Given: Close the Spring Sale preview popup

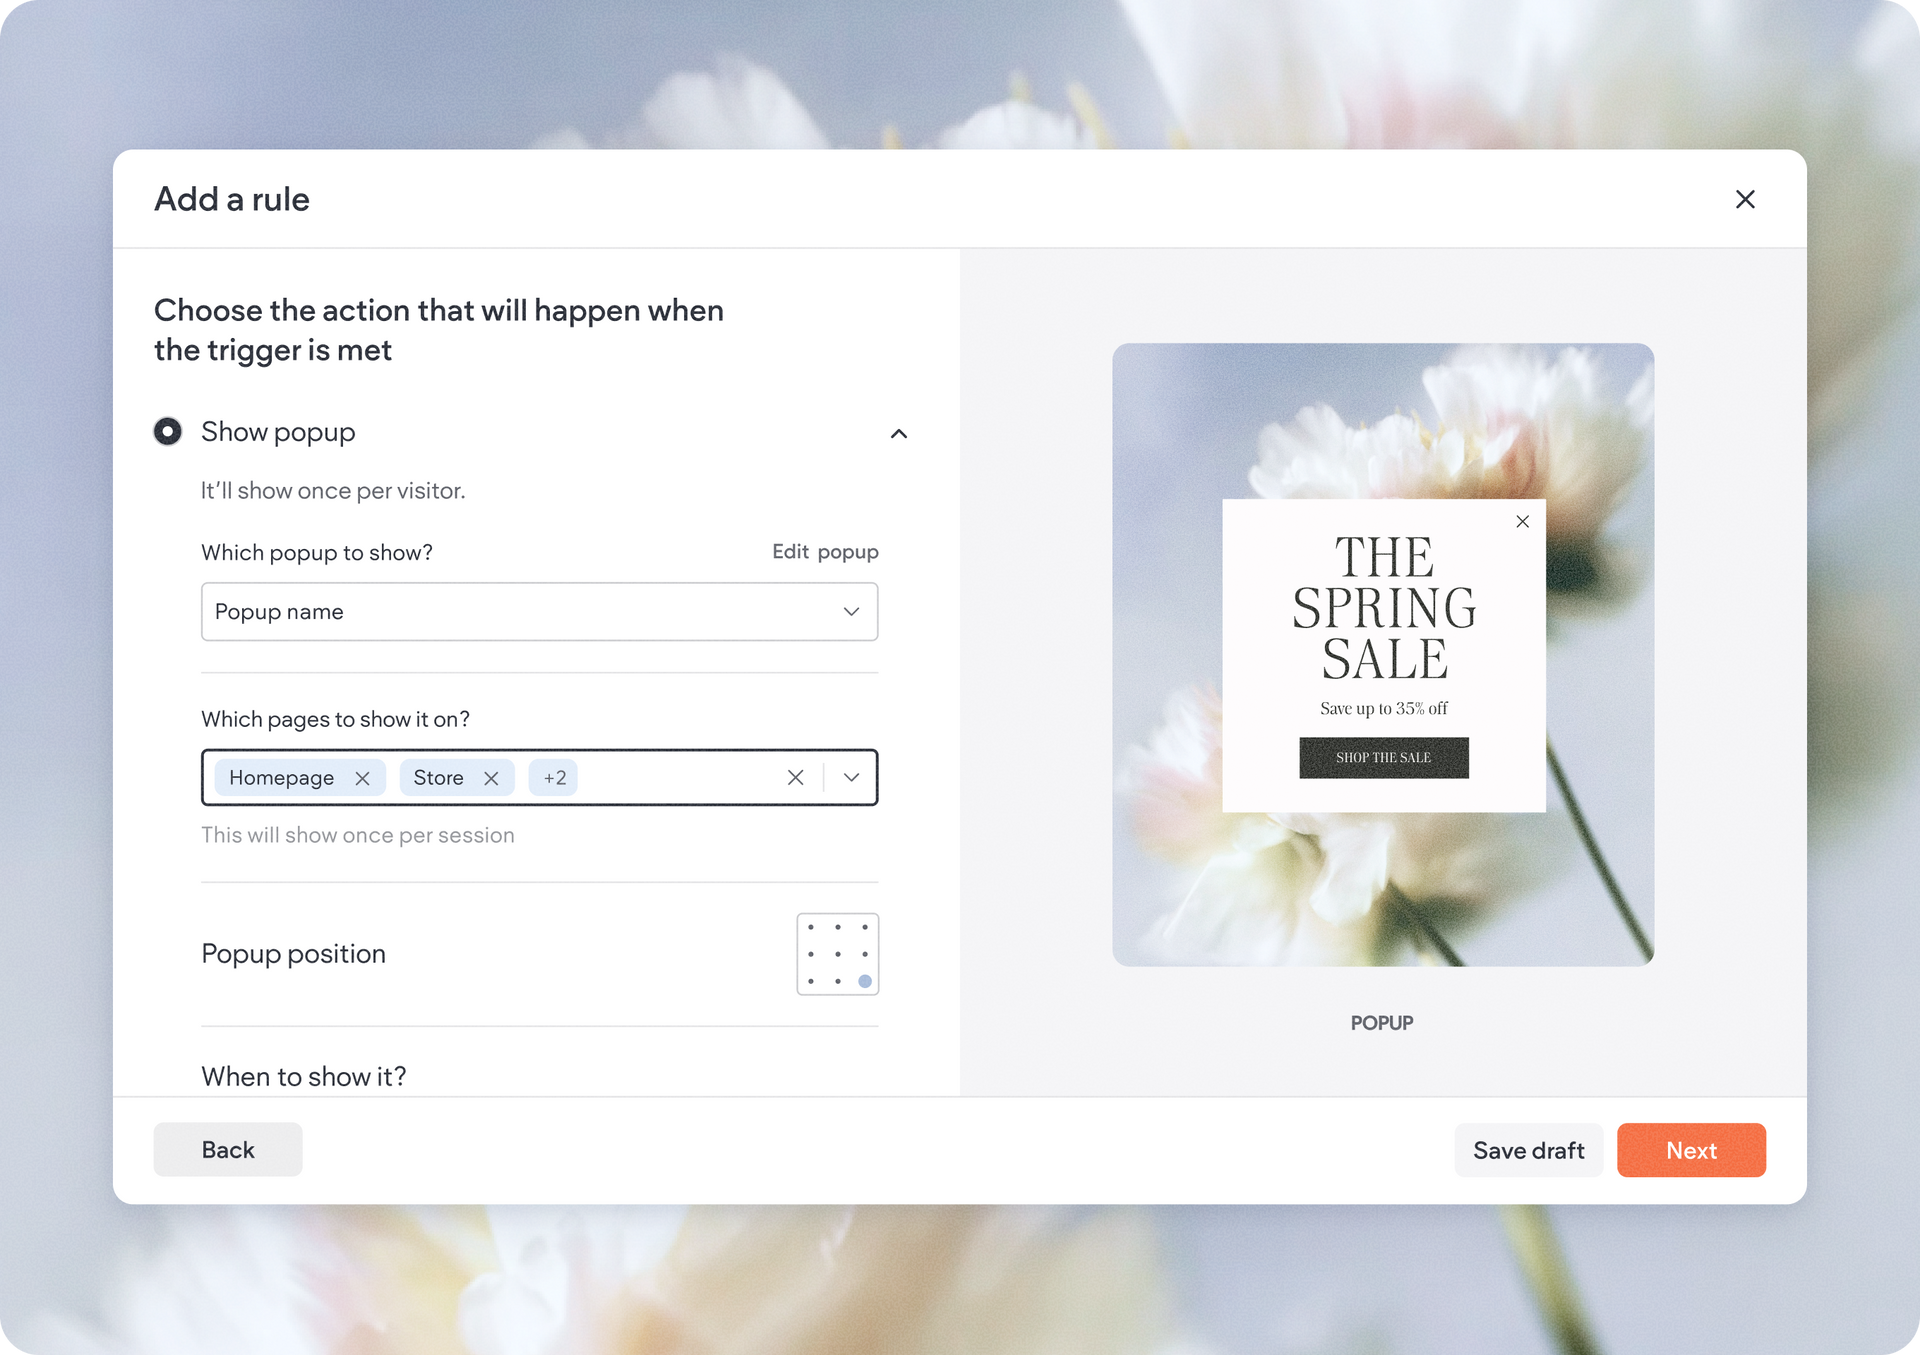Looking at the screenshot, I should (x=1522, y=521).
